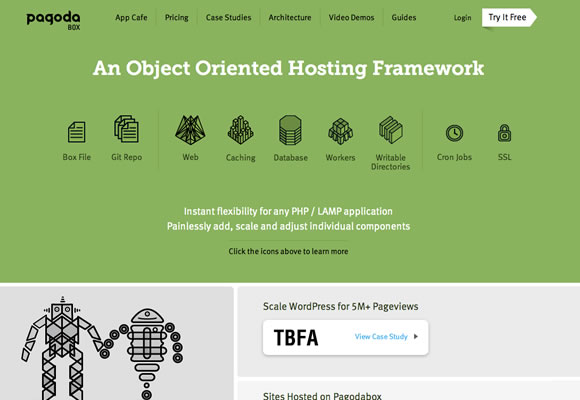
Task: Select the Workers cubes icon
Action: tap(340, 131)
